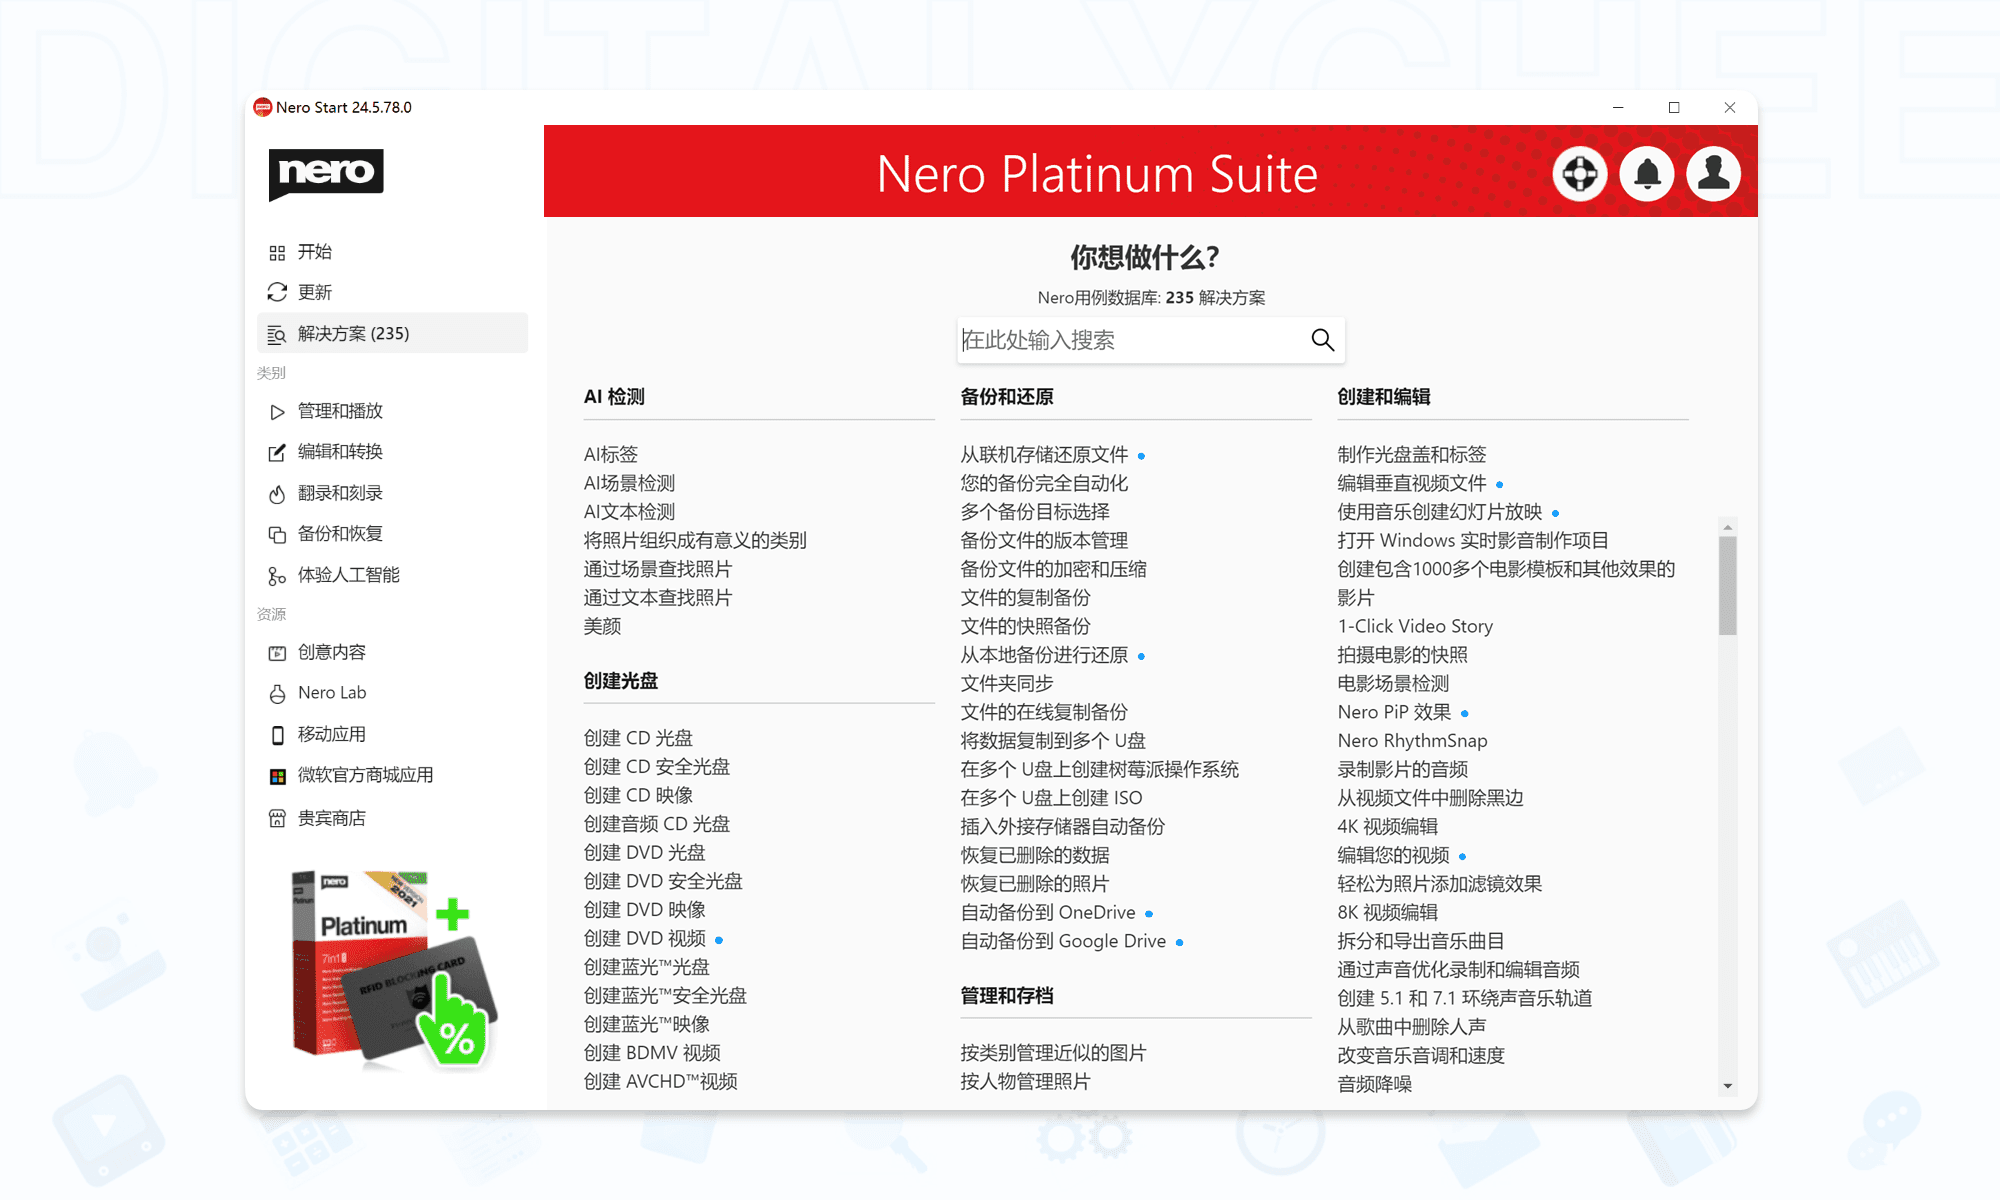Open the 贵宾商店 VIP store icon
2000x1200 pixels.
277,817
